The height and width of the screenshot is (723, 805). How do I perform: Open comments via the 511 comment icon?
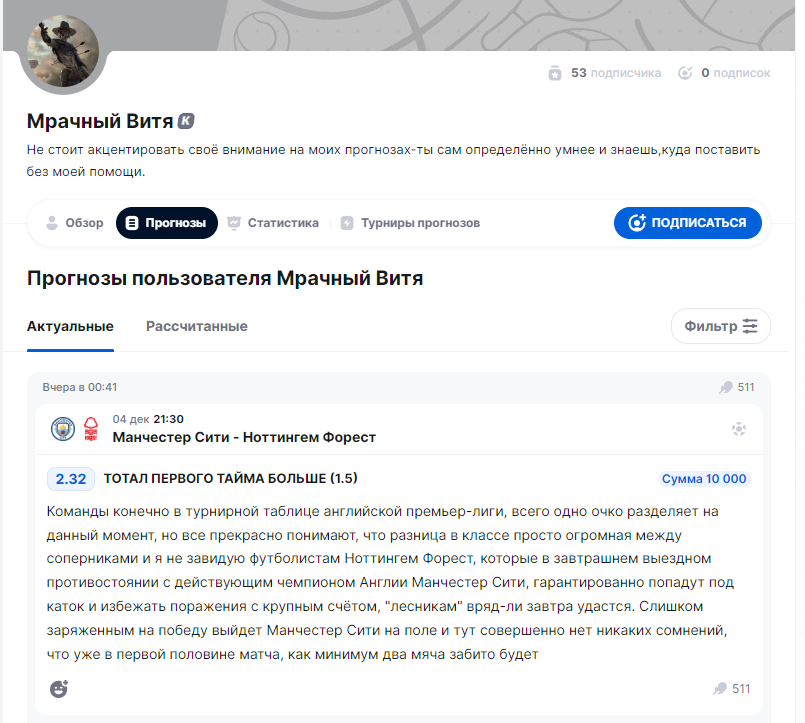point(721,688)
